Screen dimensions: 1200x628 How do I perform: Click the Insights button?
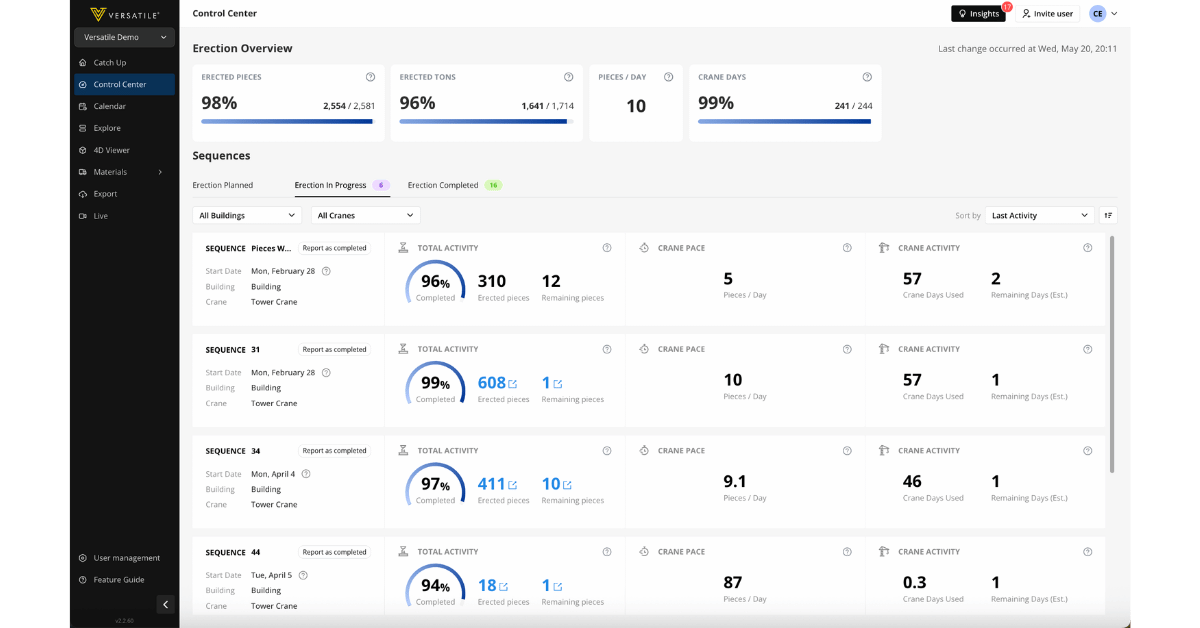pos(978,13)
